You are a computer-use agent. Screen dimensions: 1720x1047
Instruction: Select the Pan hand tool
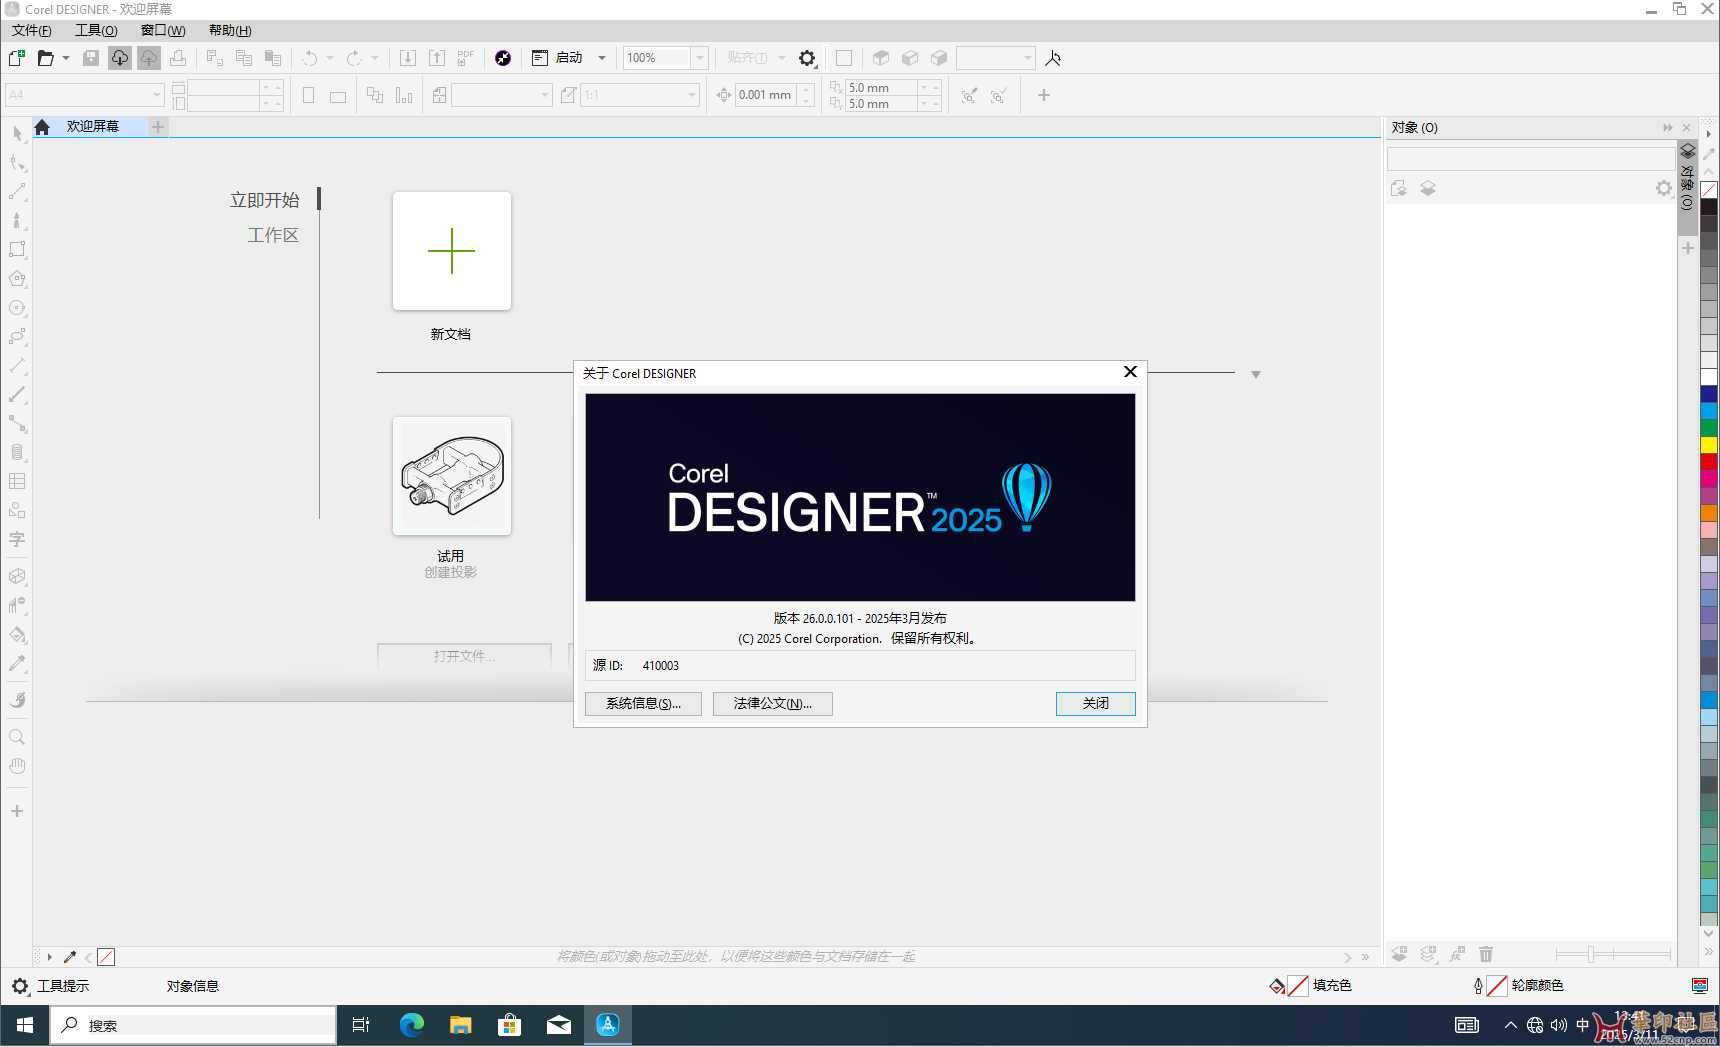(17, 766)
